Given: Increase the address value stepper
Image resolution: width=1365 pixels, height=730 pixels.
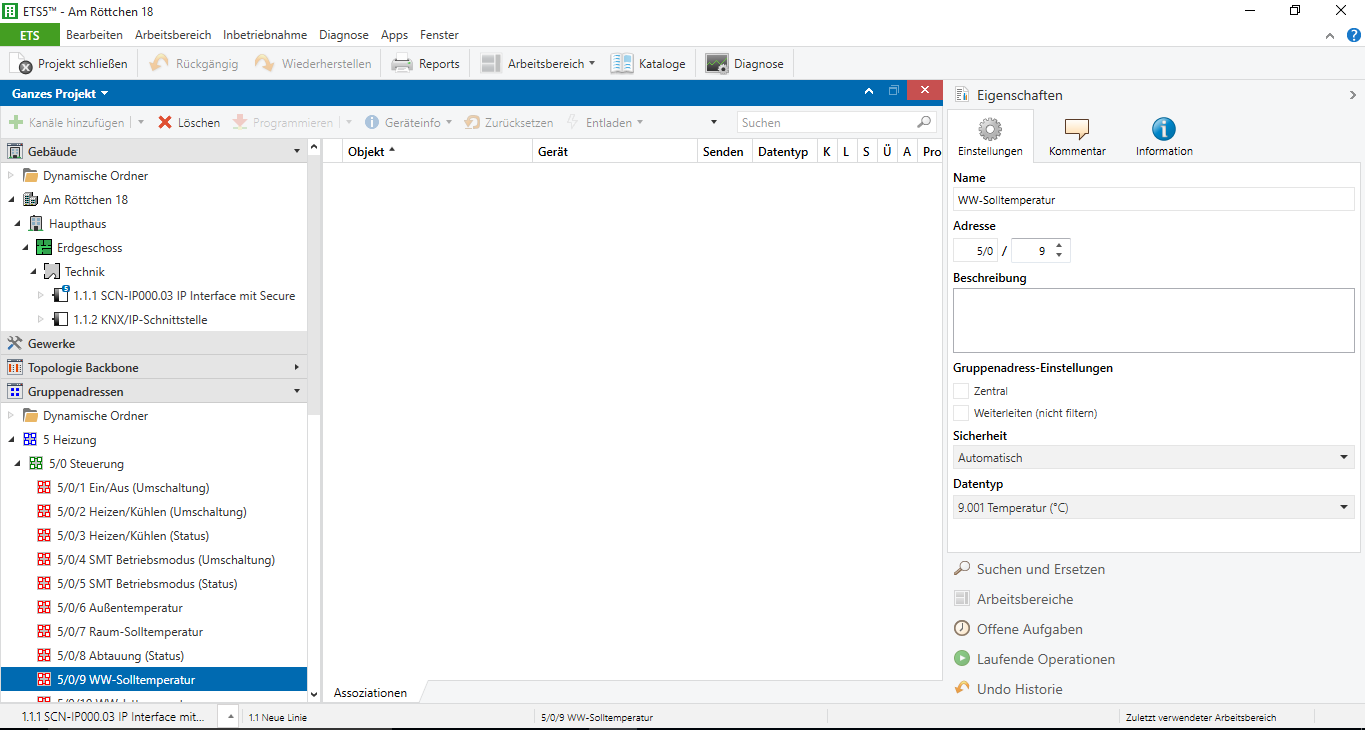Looking at the screenshot, I should (x=1059, y=245).
